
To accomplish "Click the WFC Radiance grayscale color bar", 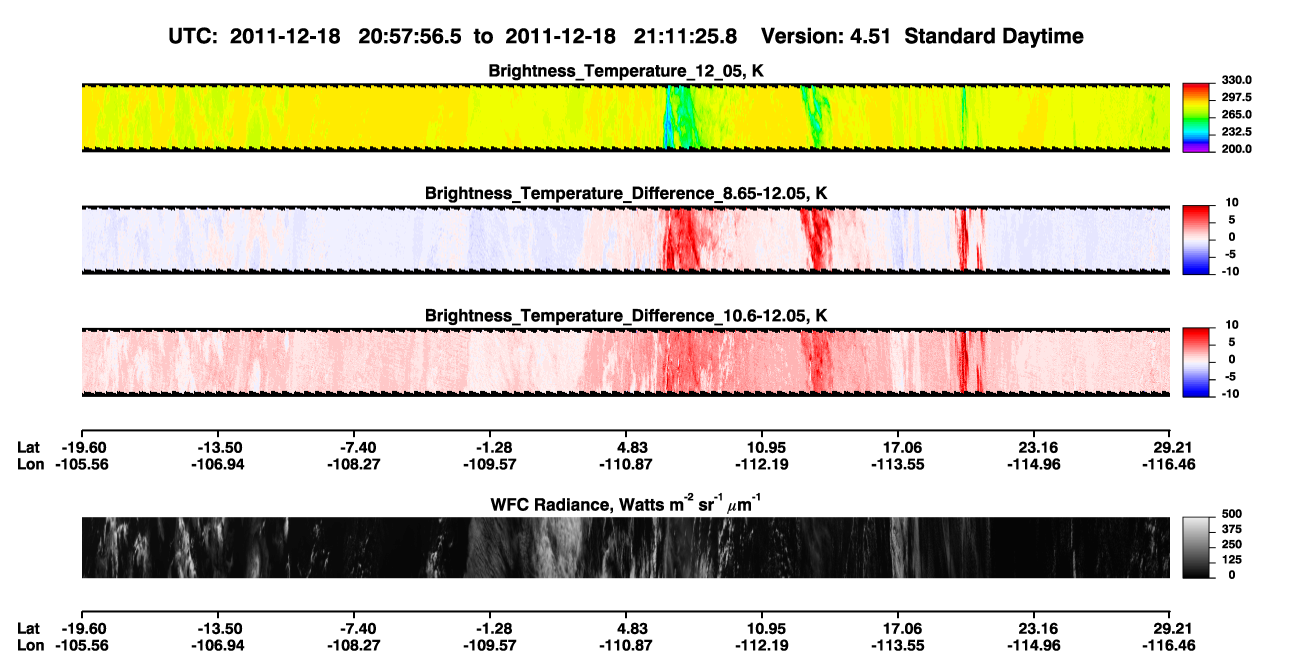I will [x=1196, y=547].
